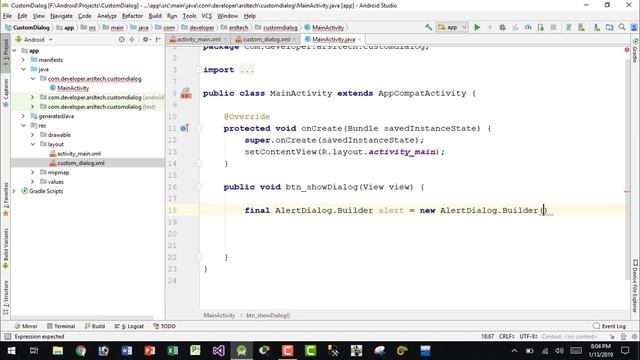Collapse the java folder

(23, 69)
